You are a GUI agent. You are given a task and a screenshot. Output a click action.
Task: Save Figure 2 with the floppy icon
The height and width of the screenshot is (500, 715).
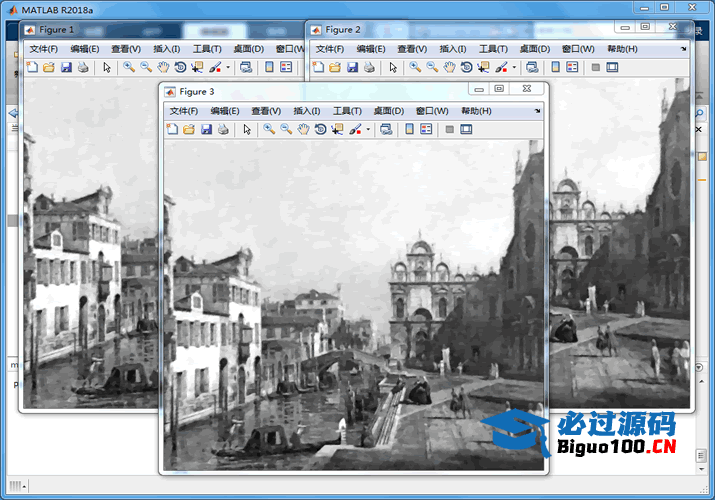click(x=352, y=67)
